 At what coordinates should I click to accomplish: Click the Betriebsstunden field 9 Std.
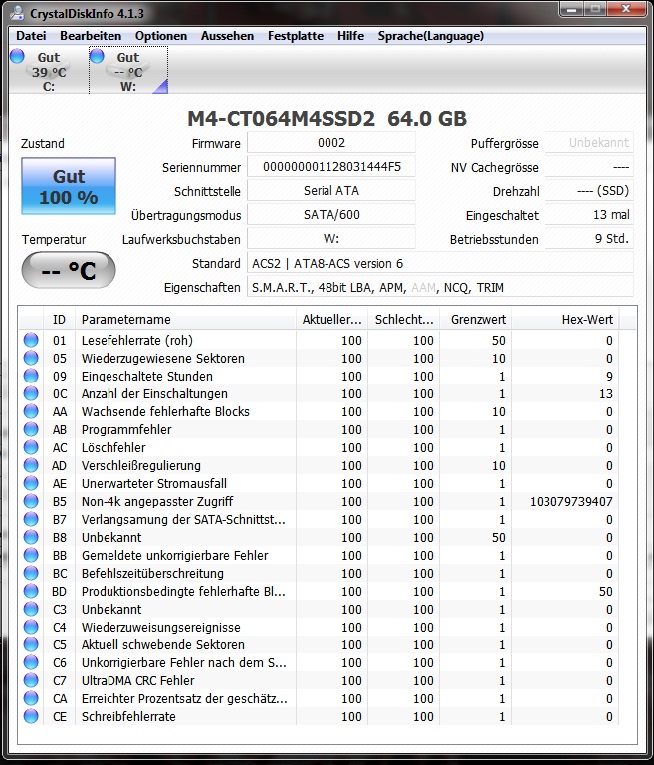pyautogui.click(x=589, y=239)
